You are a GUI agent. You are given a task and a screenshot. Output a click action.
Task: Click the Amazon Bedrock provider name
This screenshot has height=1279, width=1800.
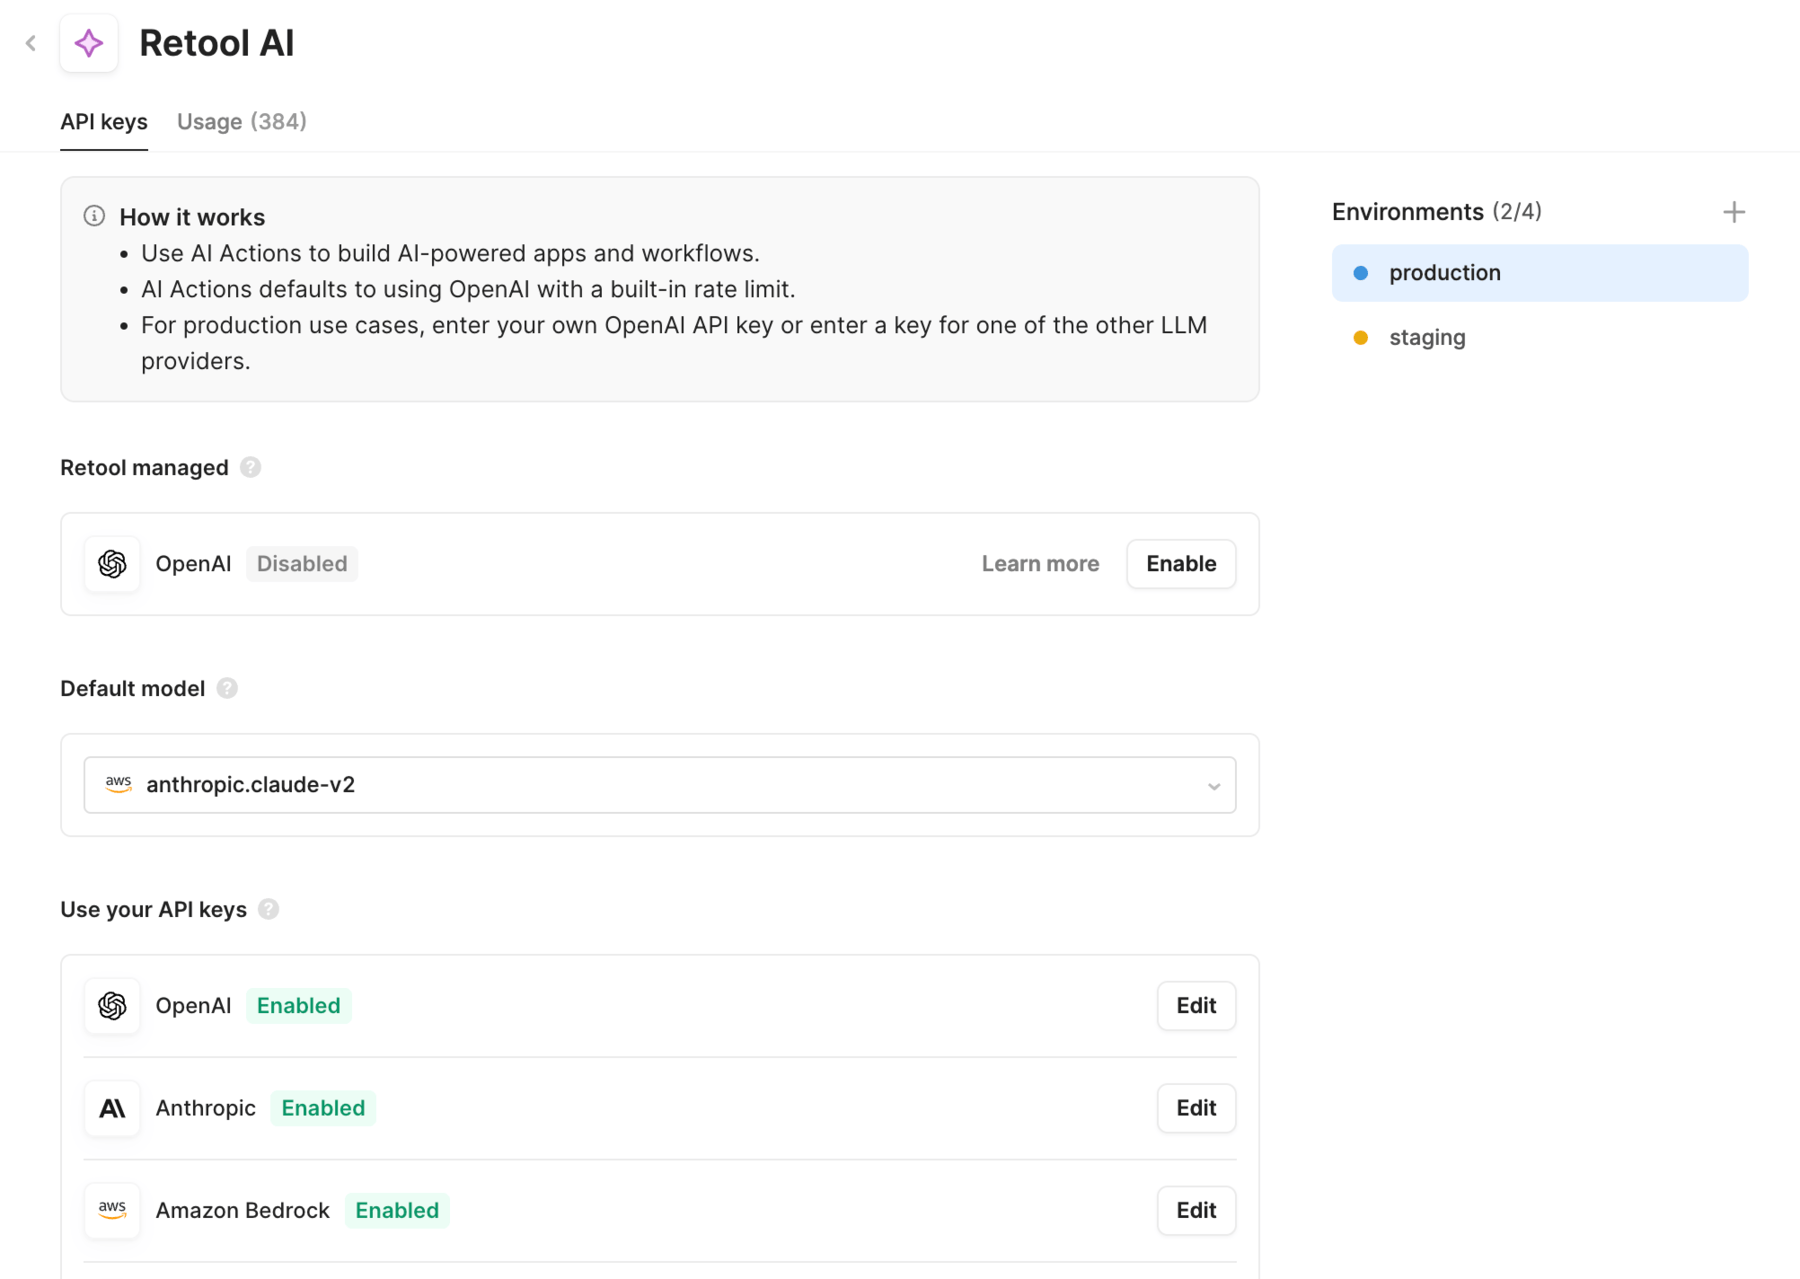242,1210
